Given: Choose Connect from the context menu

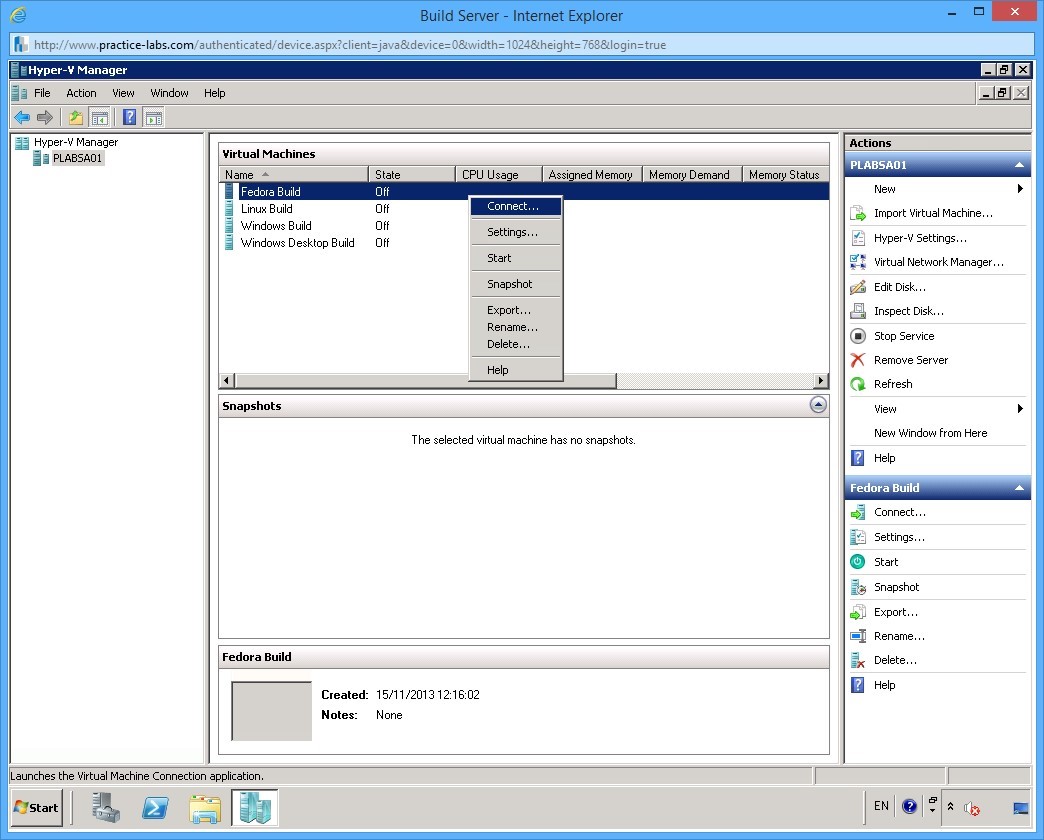Looking at the screenshot, I should [514, 206].
